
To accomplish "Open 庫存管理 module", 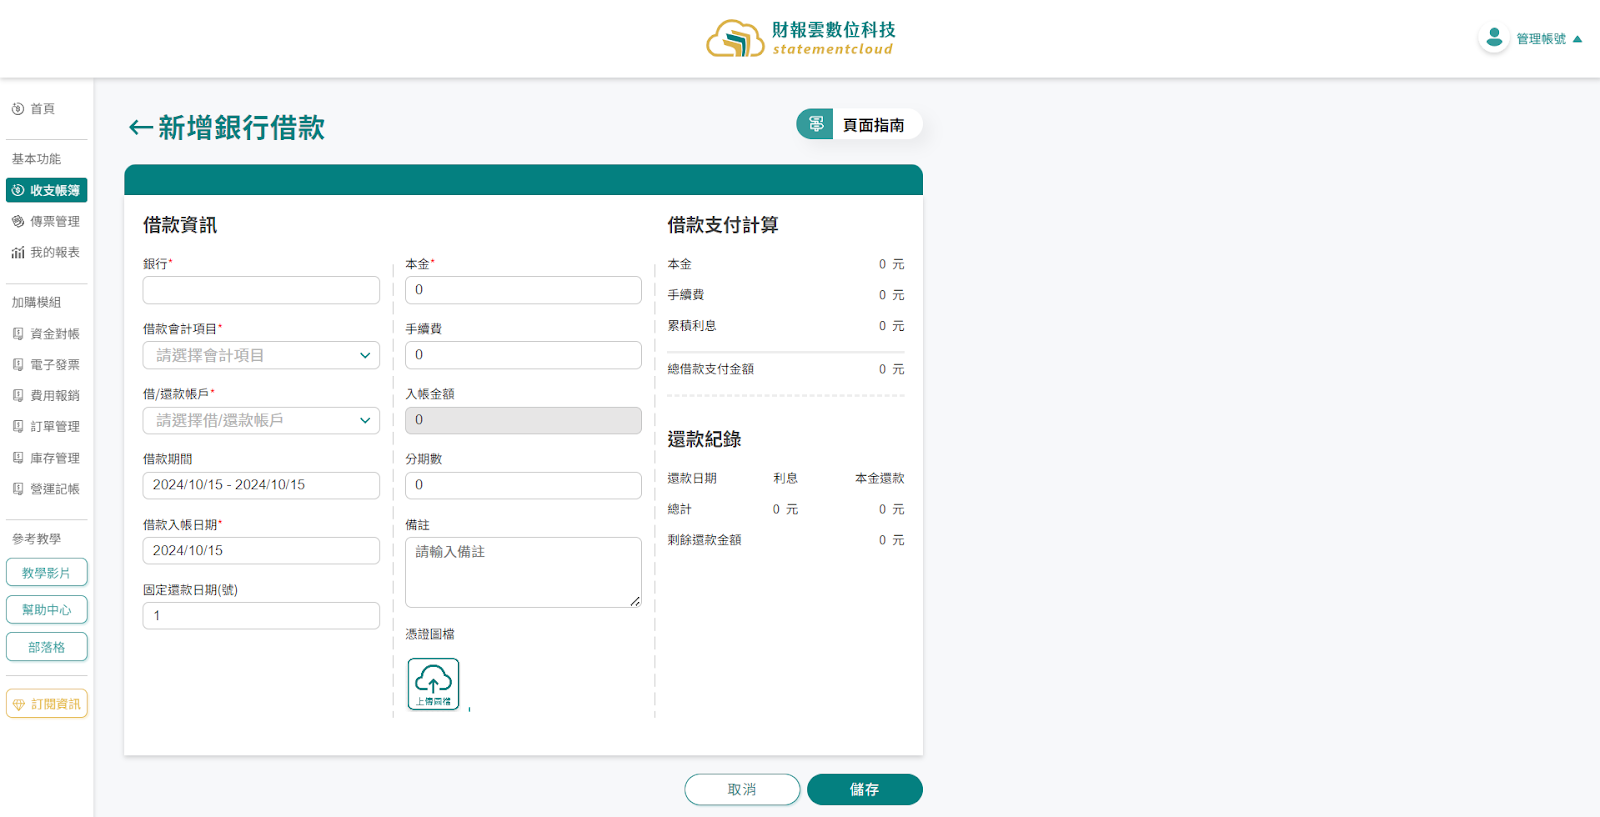I will pyautogui.click(x=46, y=458).
